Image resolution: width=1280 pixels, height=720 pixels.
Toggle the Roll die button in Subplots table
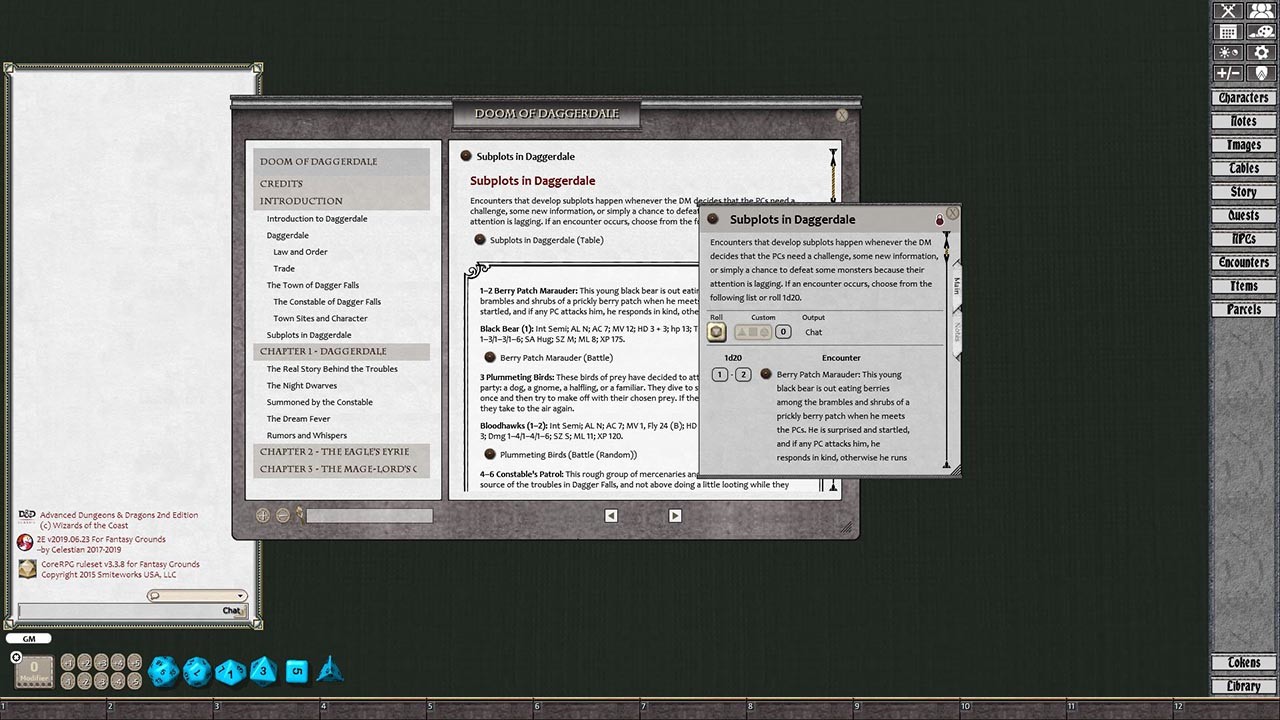716,331
